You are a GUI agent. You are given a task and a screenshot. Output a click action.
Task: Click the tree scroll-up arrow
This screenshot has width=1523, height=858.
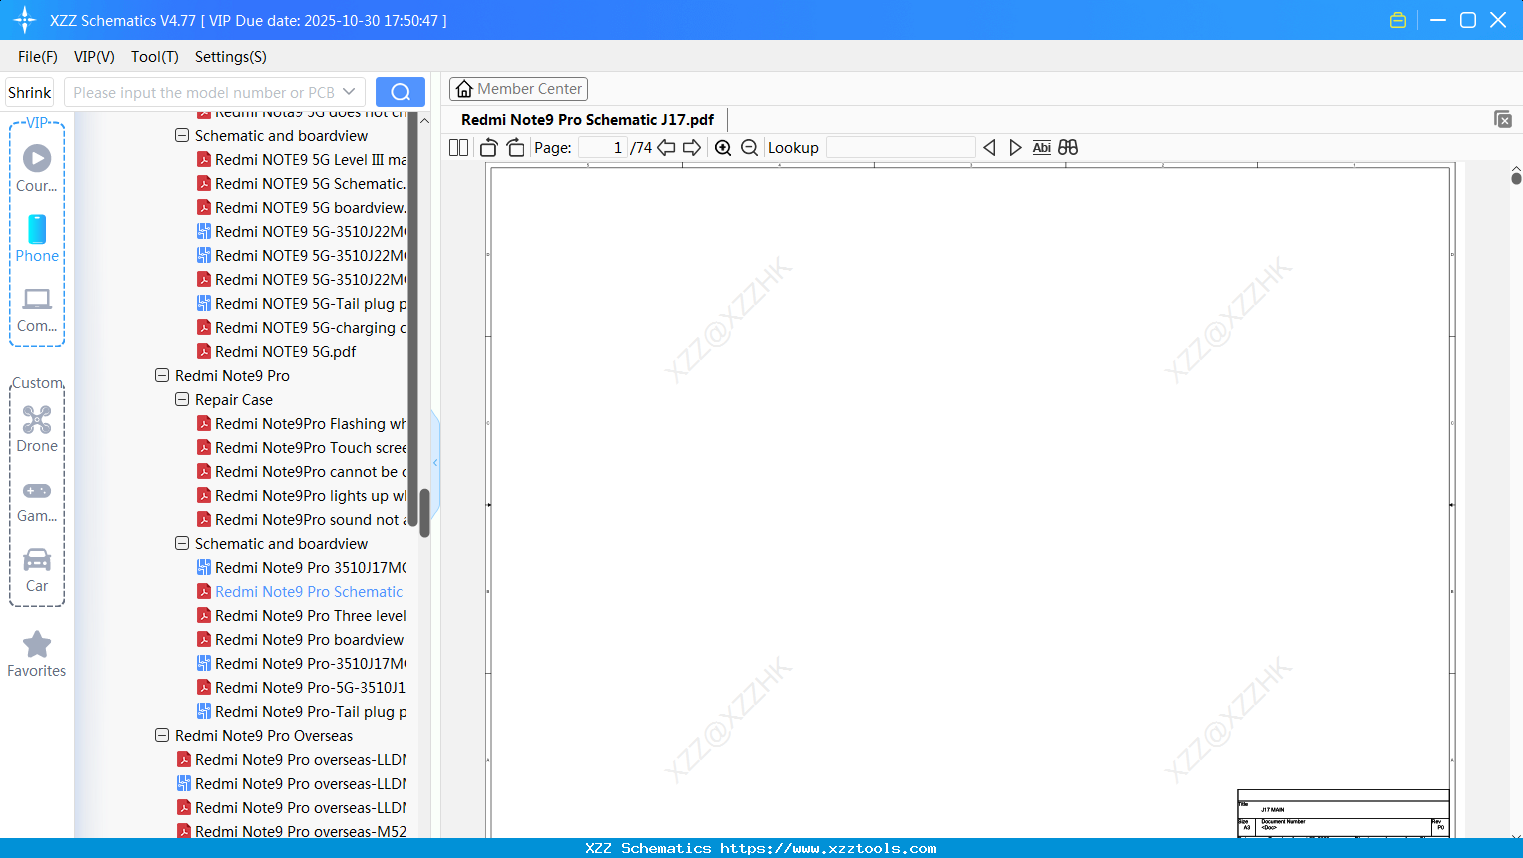tap(424, 120)
